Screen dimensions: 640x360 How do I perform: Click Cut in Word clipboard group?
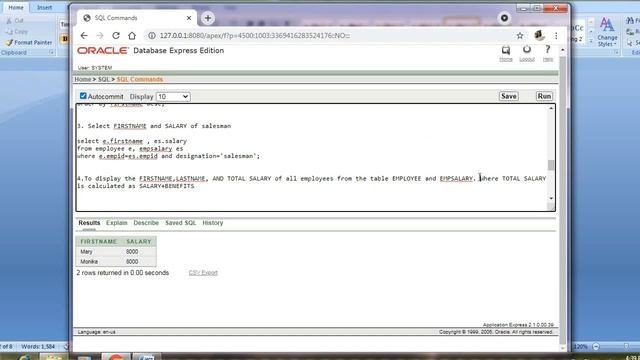[x=15, y=20]
